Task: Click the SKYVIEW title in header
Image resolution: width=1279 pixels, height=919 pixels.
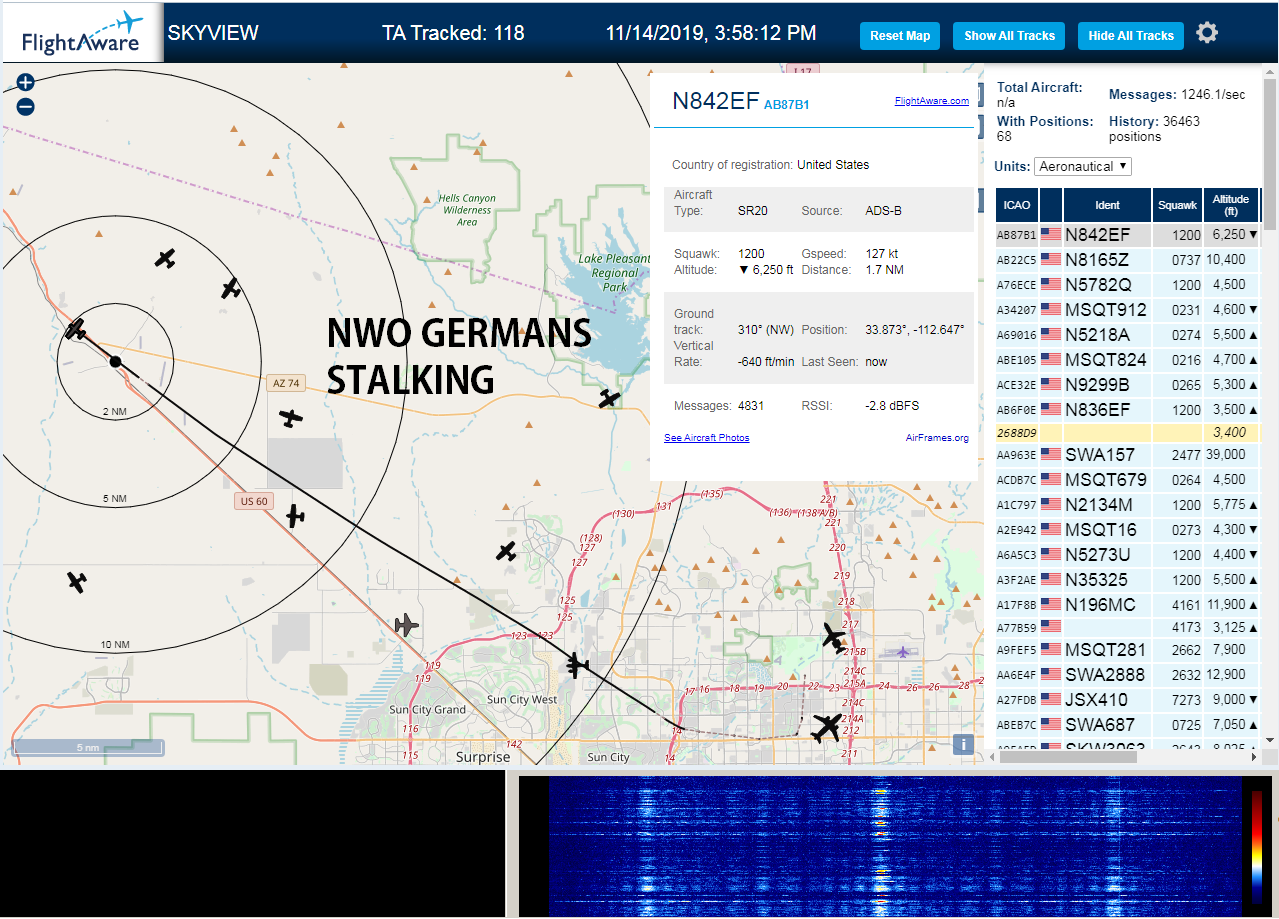Action: (213, 33)
